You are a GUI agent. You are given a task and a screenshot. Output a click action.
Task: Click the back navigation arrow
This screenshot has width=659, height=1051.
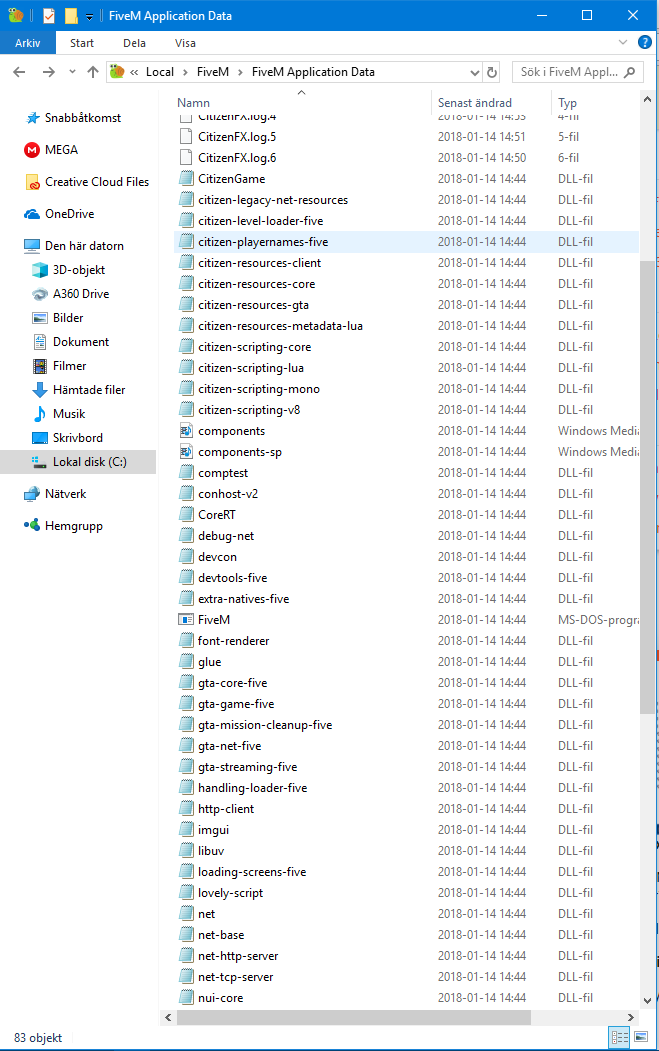coord(19,72)
